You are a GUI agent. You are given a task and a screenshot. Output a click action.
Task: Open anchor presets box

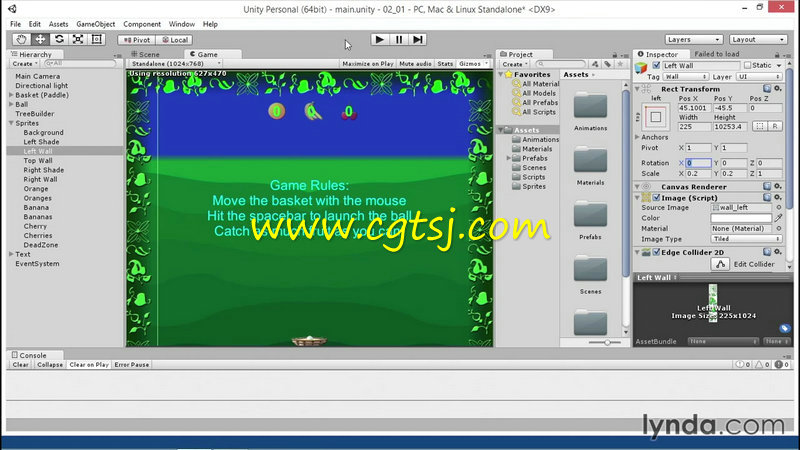coord(656,117)
